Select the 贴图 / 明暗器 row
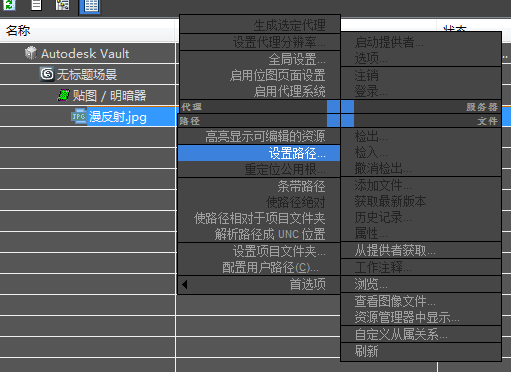The height and width of the screenshot is (372, 511). (x=87, y=96)
